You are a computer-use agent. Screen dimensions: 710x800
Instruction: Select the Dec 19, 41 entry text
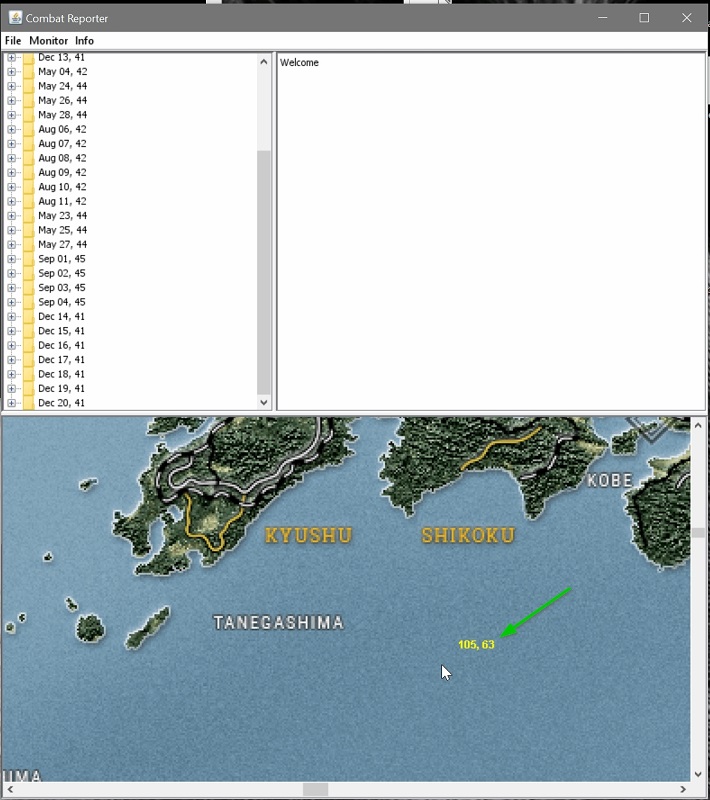[x=61, y=389]
